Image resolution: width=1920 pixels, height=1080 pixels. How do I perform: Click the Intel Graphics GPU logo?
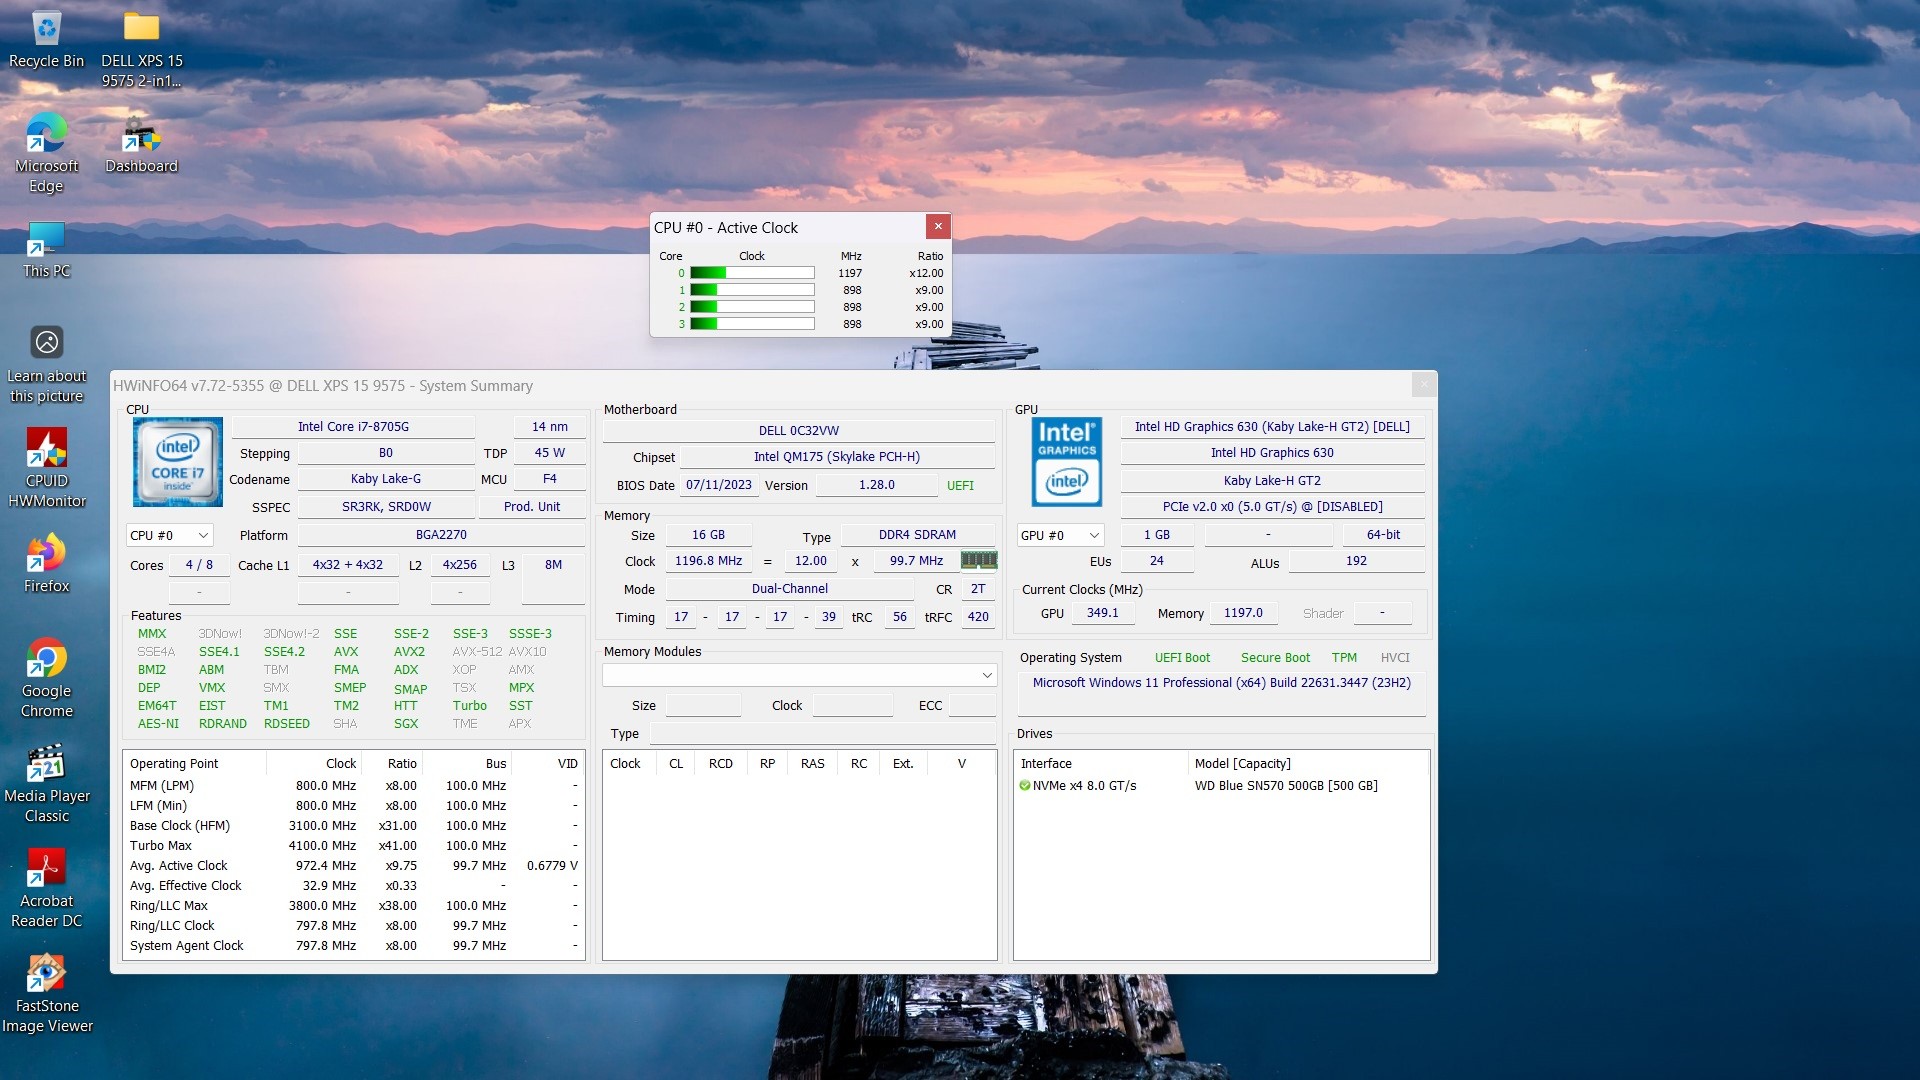click(x=1066, y=462)
